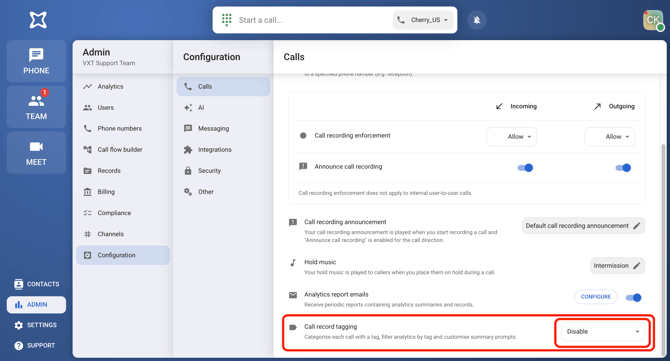
Task: Open SETTINGS gear item
Action: [36, 325]
